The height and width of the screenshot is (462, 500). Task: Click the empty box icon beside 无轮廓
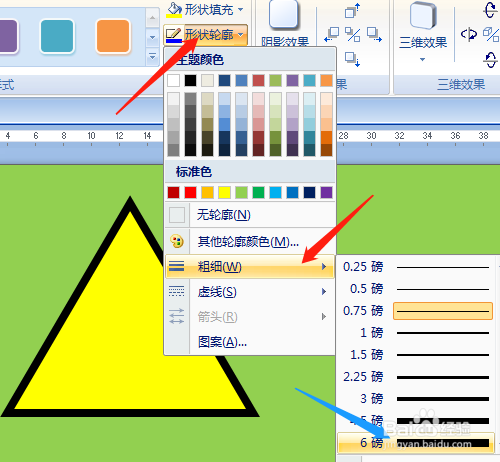tap(177, 215)
